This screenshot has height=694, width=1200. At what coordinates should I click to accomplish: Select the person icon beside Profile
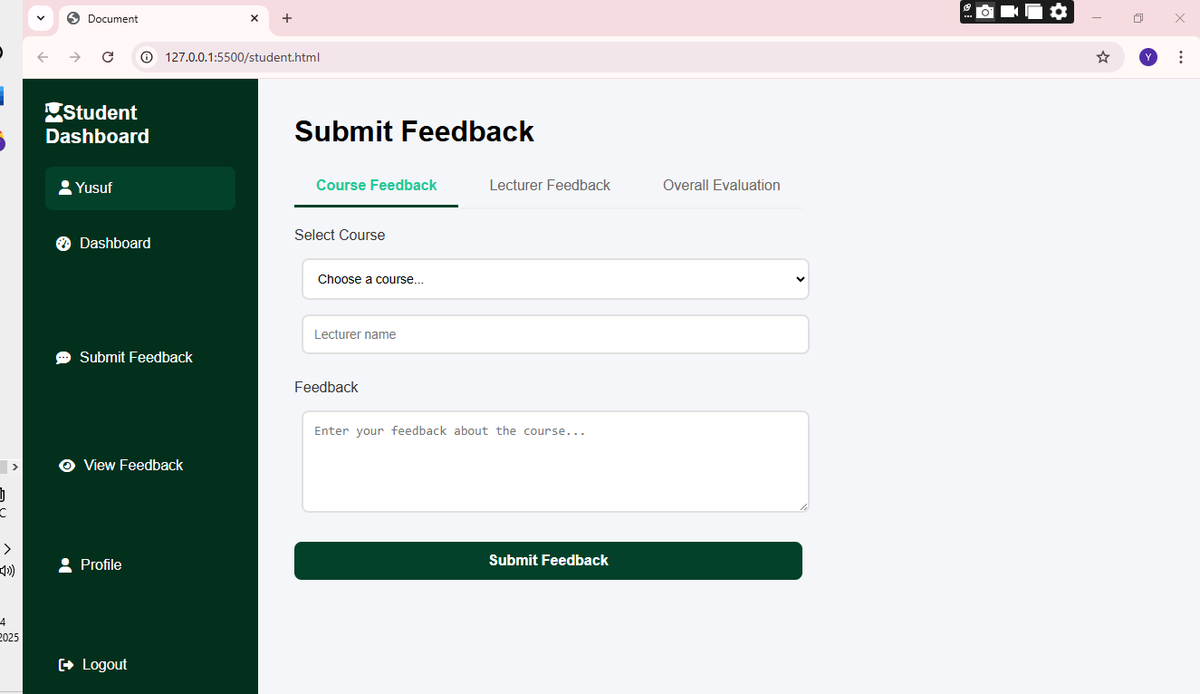click(x=65, y=565)
